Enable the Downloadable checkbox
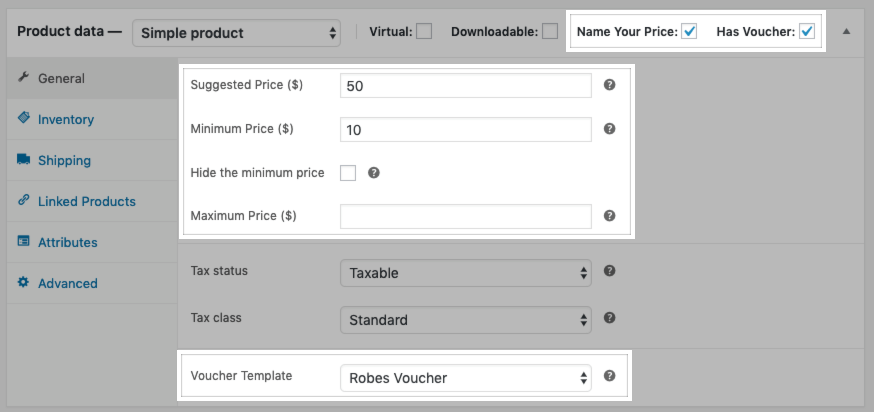This screenshot has width=874, height=412. [x=549, y=32]
